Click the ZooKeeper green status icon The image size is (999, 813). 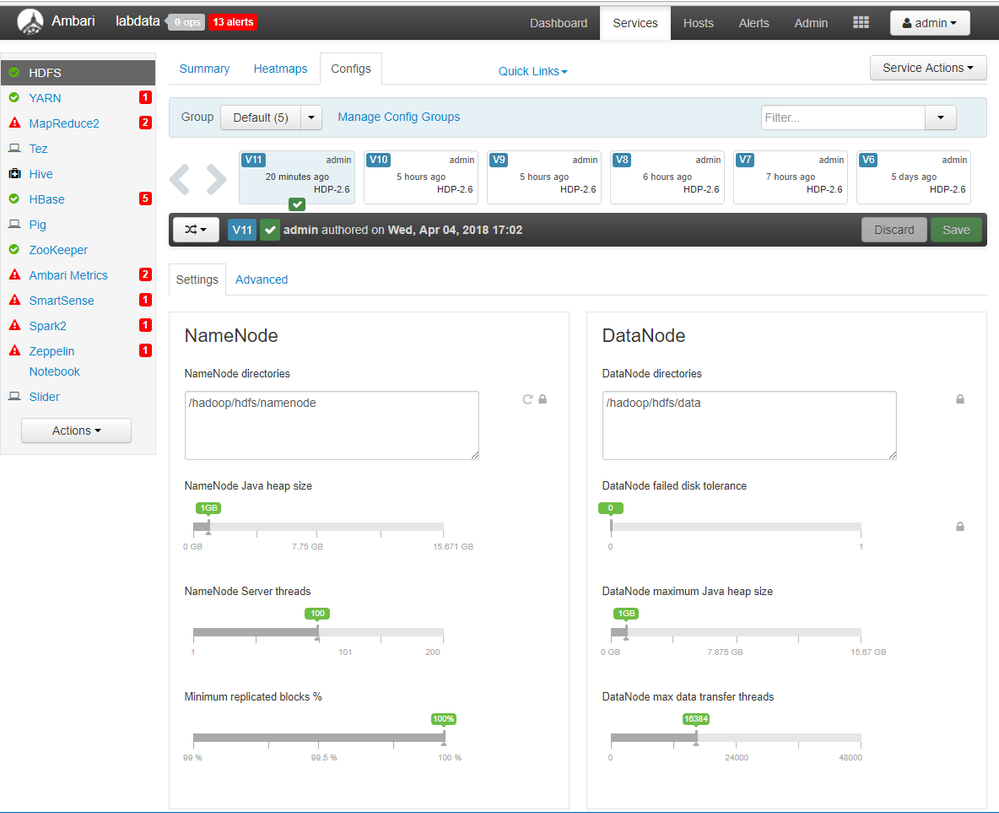pos(14,249)
